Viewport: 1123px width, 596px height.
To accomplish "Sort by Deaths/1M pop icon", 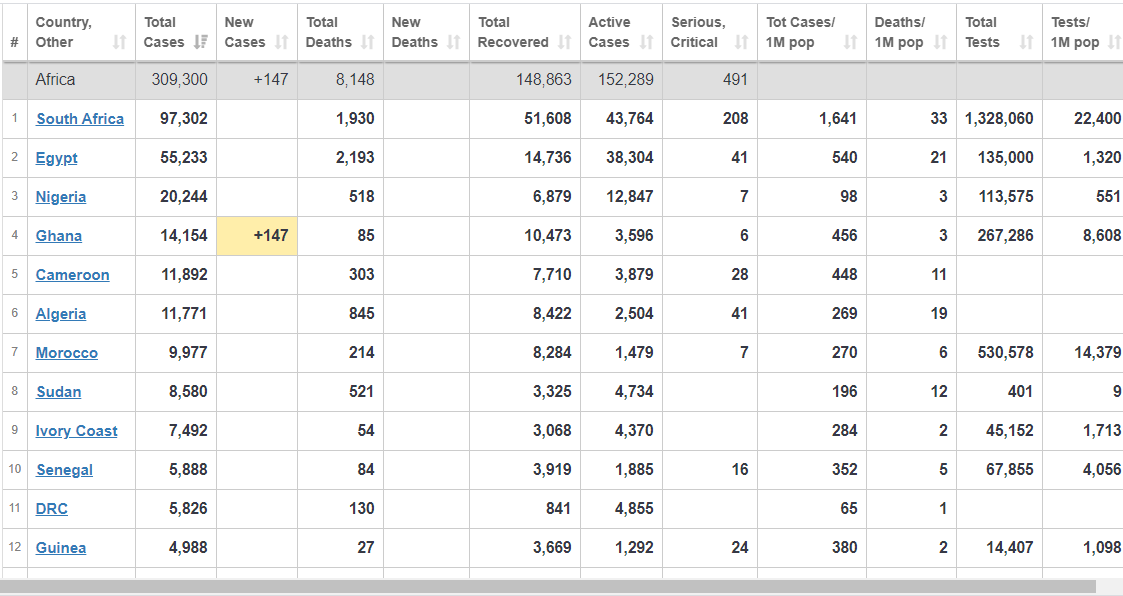I will pos(940,42).
